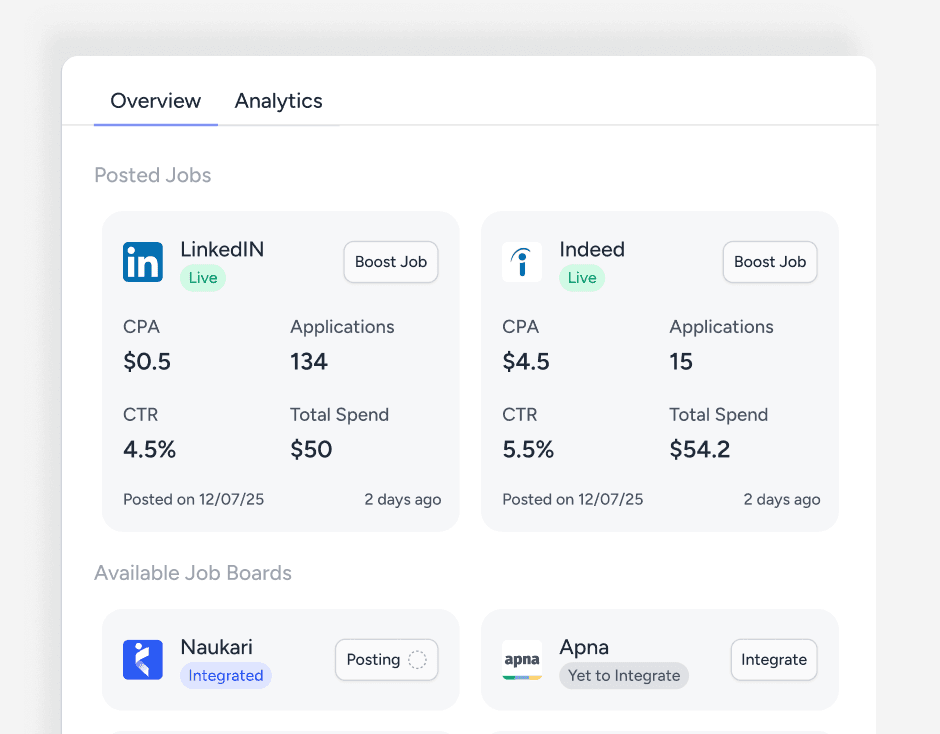
Task: Click 2 days ago in LinkedIN card
Action: [x=403, y=500]
